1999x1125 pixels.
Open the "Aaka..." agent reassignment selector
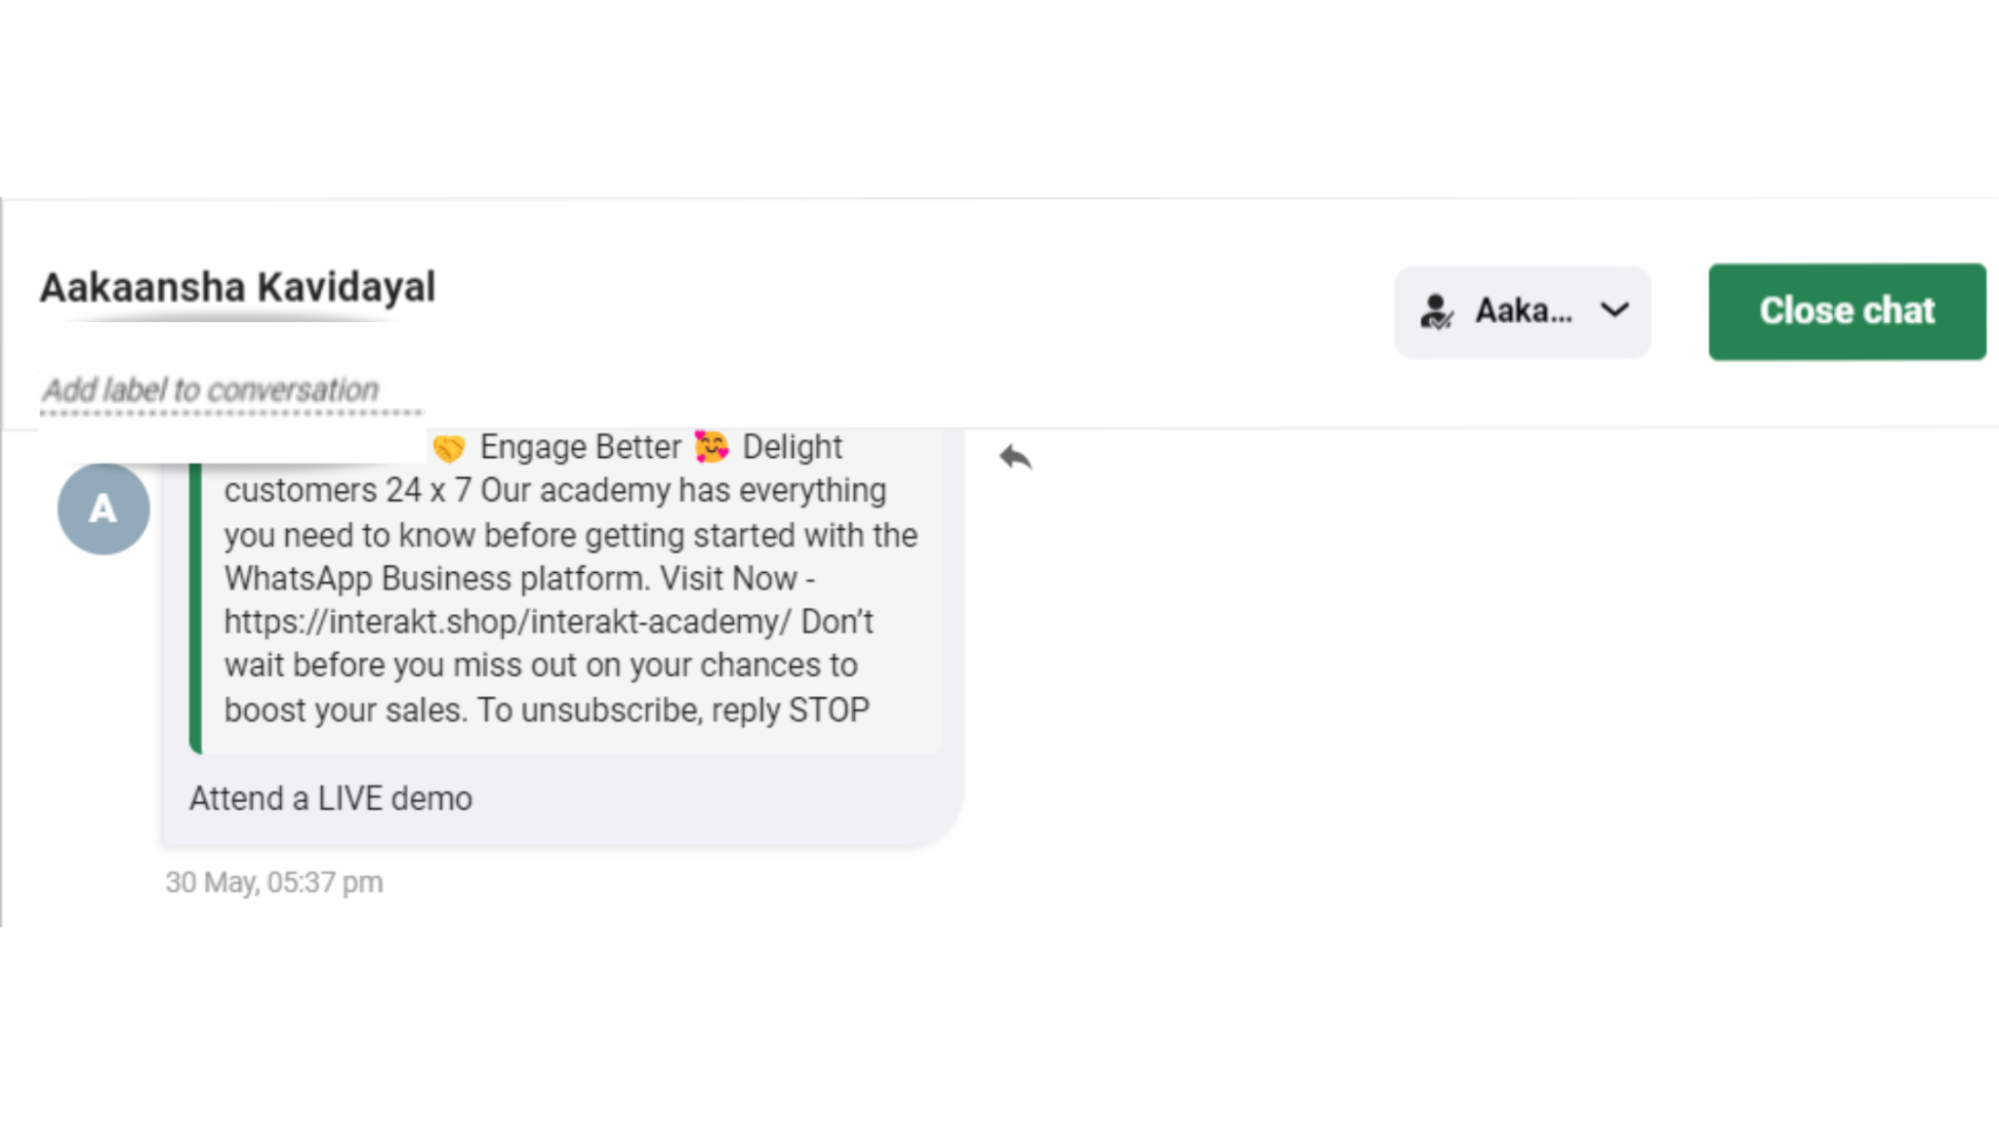(1521, 311)
